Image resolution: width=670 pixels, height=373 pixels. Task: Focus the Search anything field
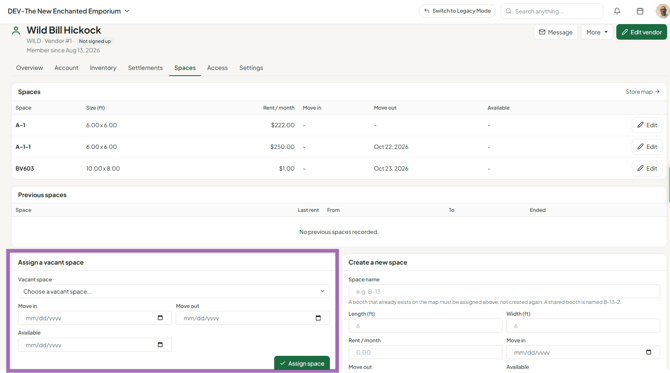pos(552,11)
